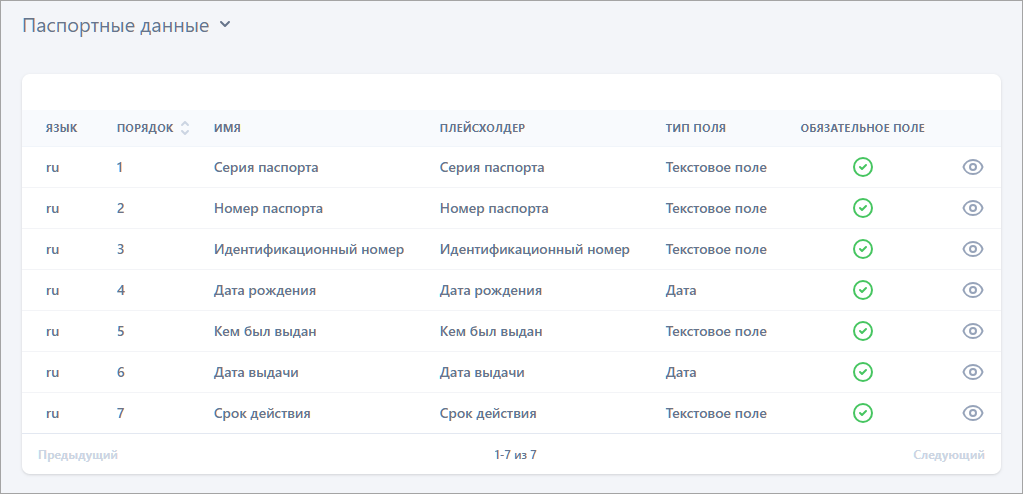Viewport: 1023px width, 494px height.
Task: Click eye icon for Серия паспорта row
Action: pos(972,167)
